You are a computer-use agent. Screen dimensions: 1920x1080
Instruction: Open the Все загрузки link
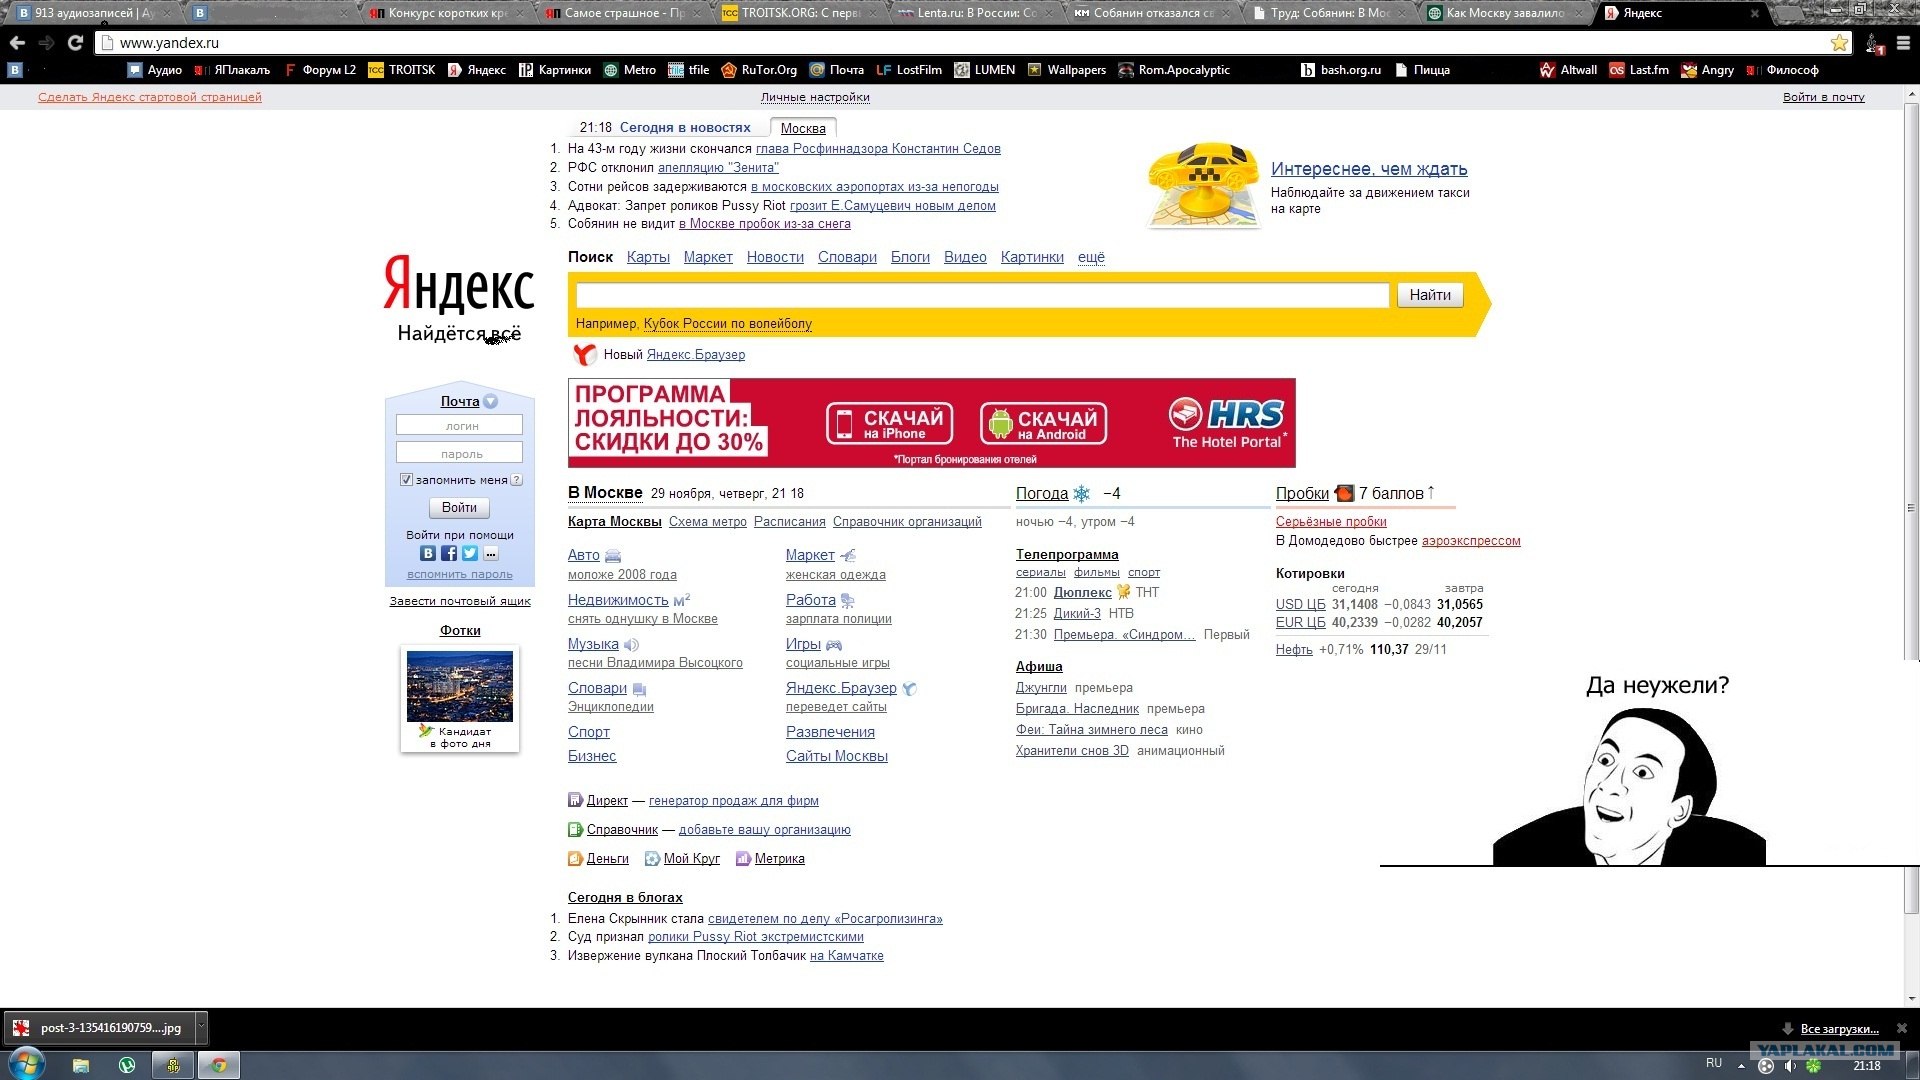pos(1839,1029)
